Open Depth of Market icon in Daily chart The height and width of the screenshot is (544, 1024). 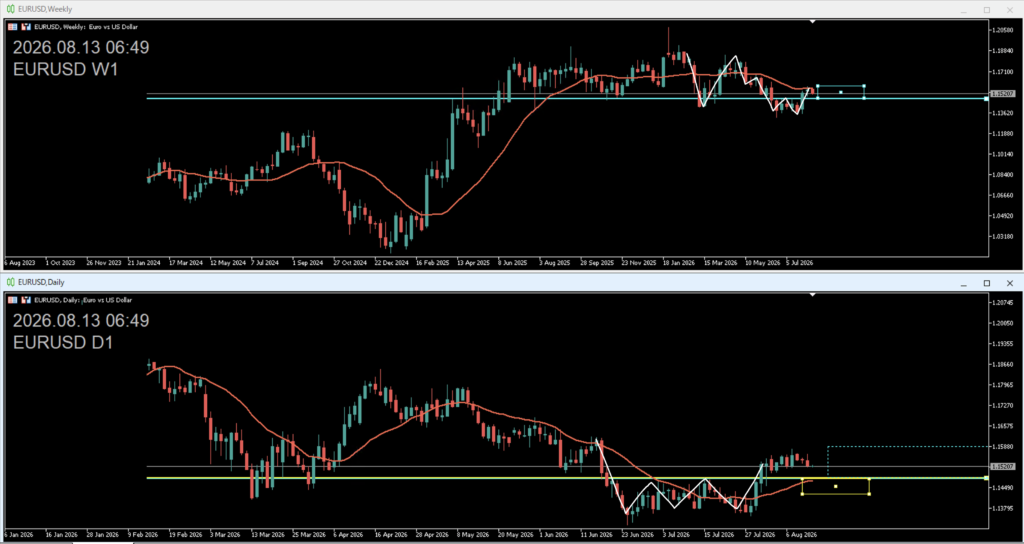coord(13,300)
